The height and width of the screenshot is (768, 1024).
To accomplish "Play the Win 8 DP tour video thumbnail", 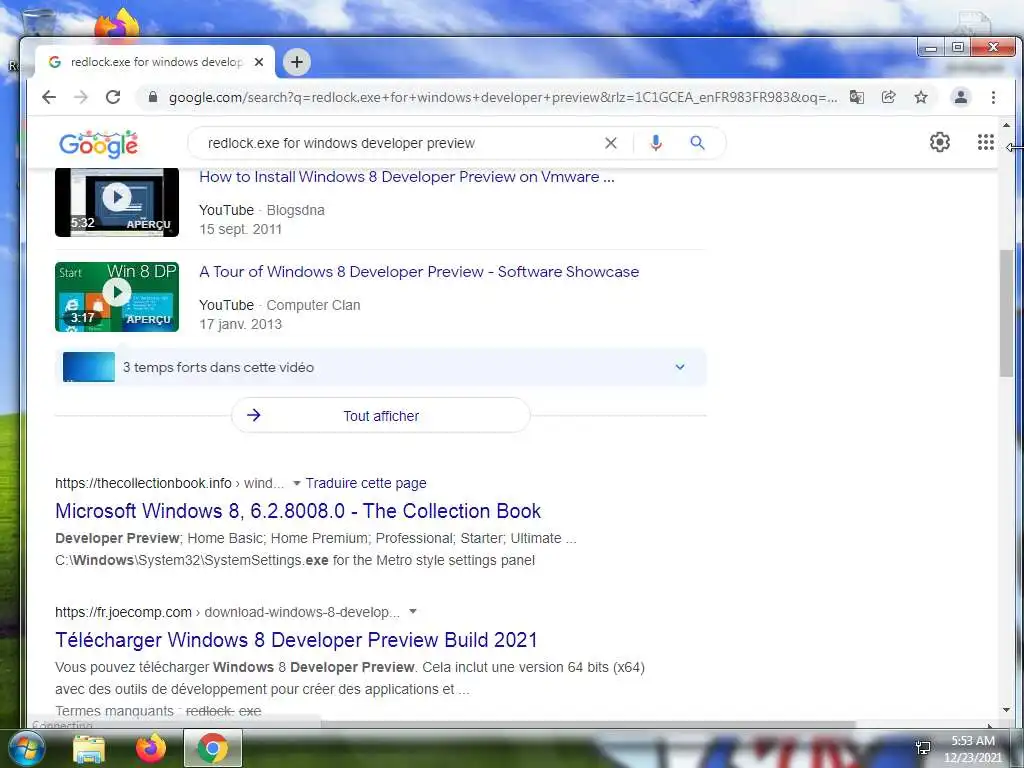I will point(117,297).
